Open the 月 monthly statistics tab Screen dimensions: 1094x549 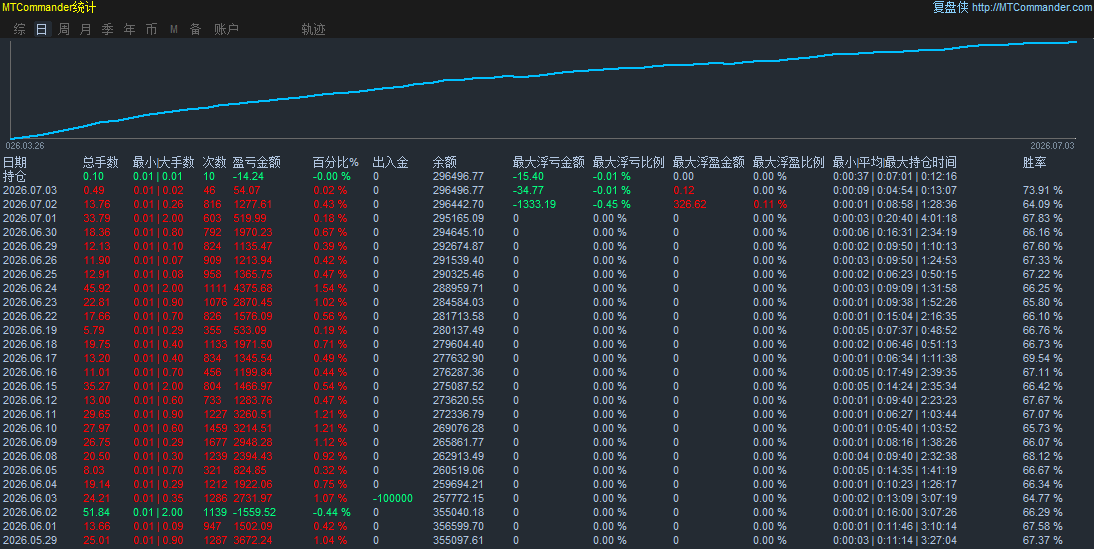pyautogui.click(x=86, y=29)
